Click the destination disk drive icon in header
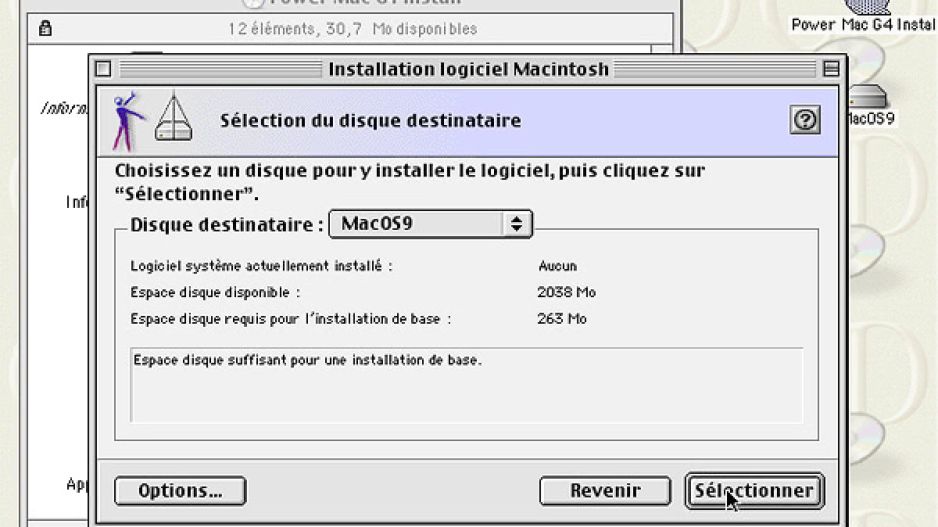 coord(173,117)
